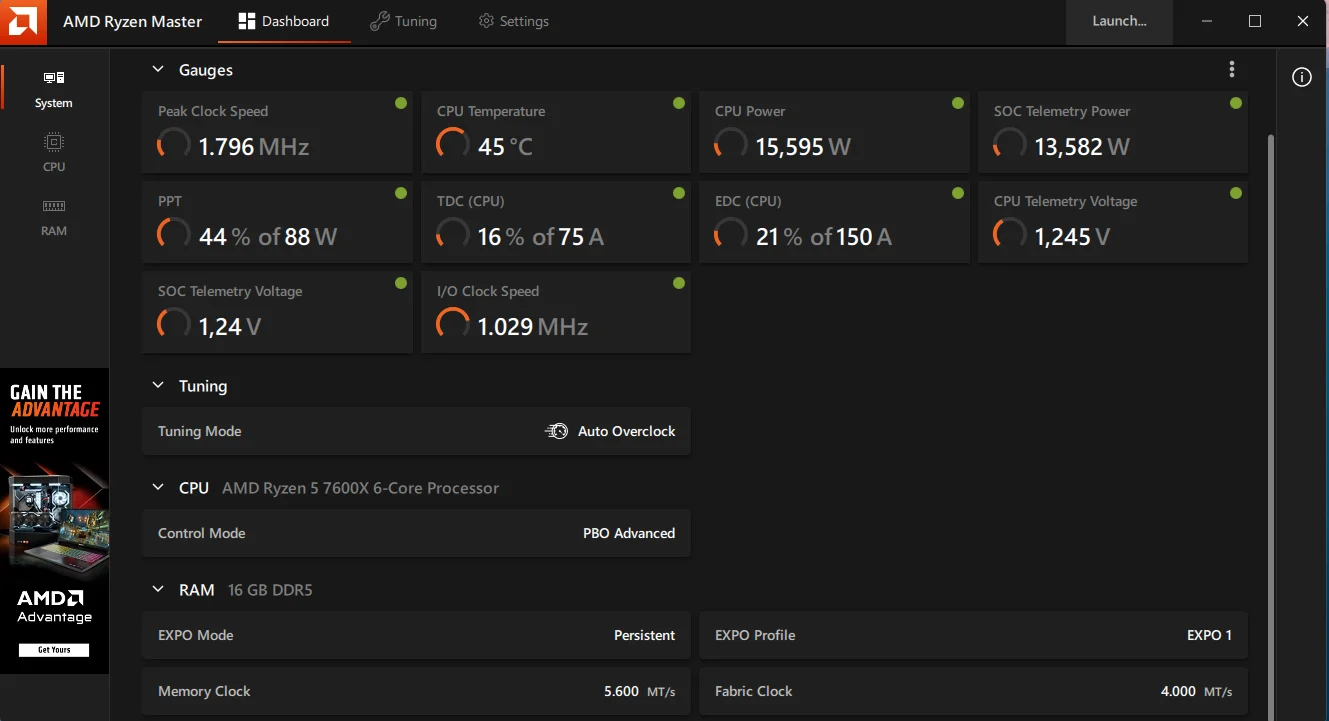Click the TDC (CPU) green status dot
Image resolution: width=1329 pixels, height=721 pixels.
pos(679,193)
